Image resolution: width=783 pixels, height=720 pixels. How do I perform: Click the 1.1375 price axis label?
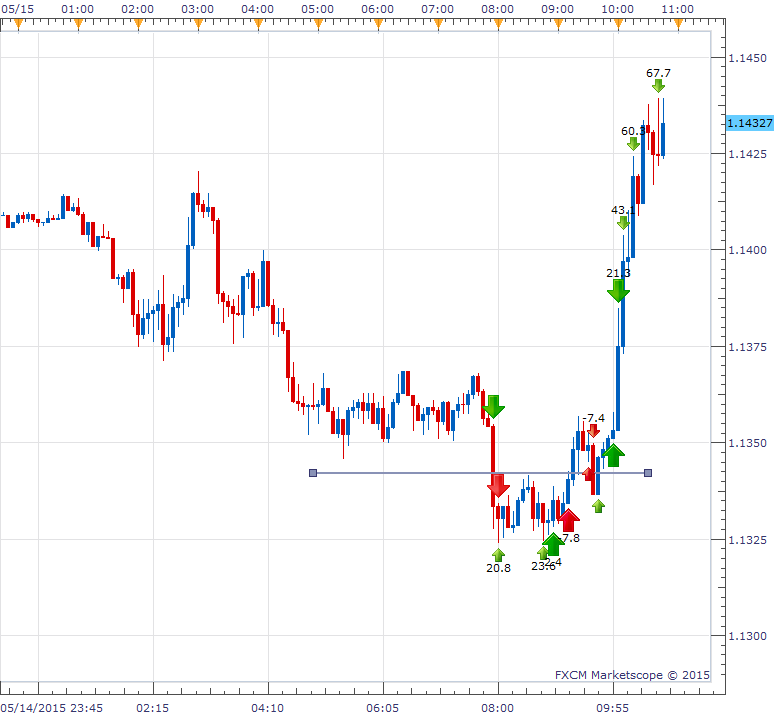(x=748, y=347)
